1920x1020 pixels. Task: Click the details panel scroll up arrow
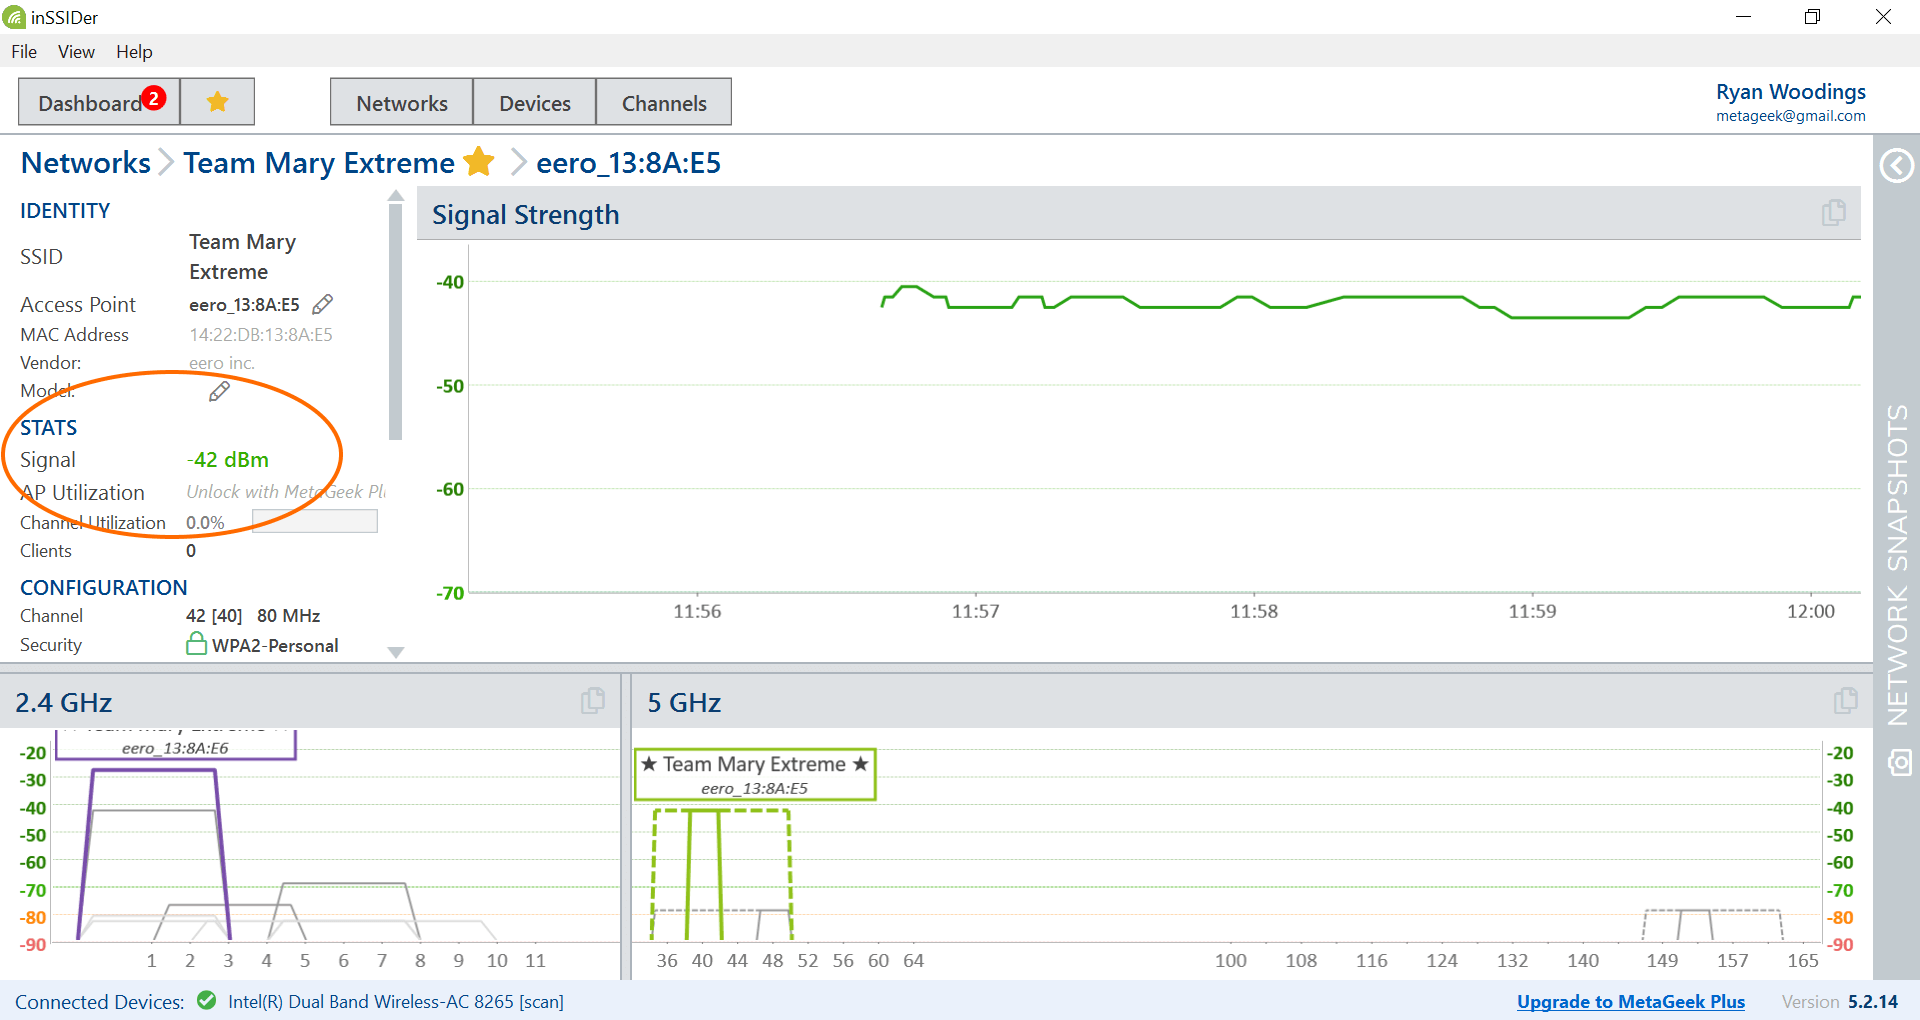396,196
